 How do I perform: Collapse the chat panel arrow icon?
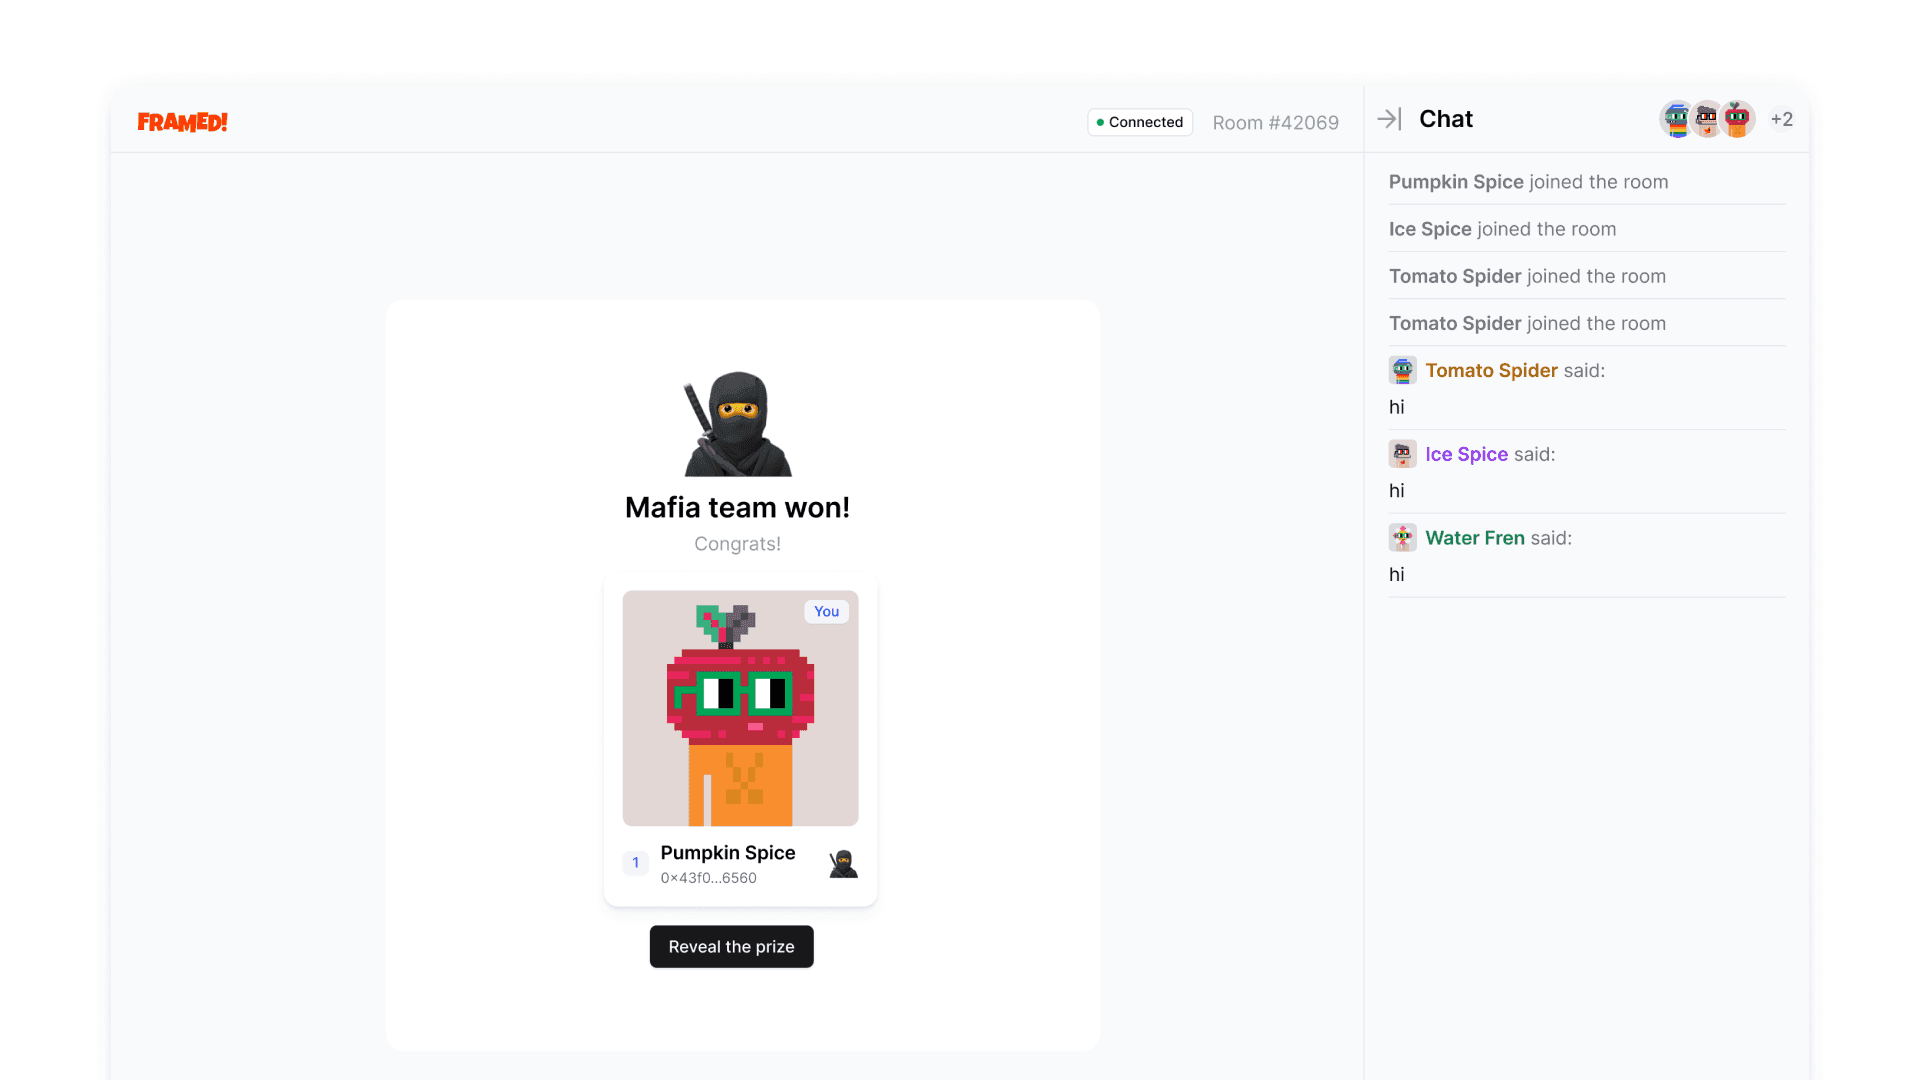point(1389,119)
